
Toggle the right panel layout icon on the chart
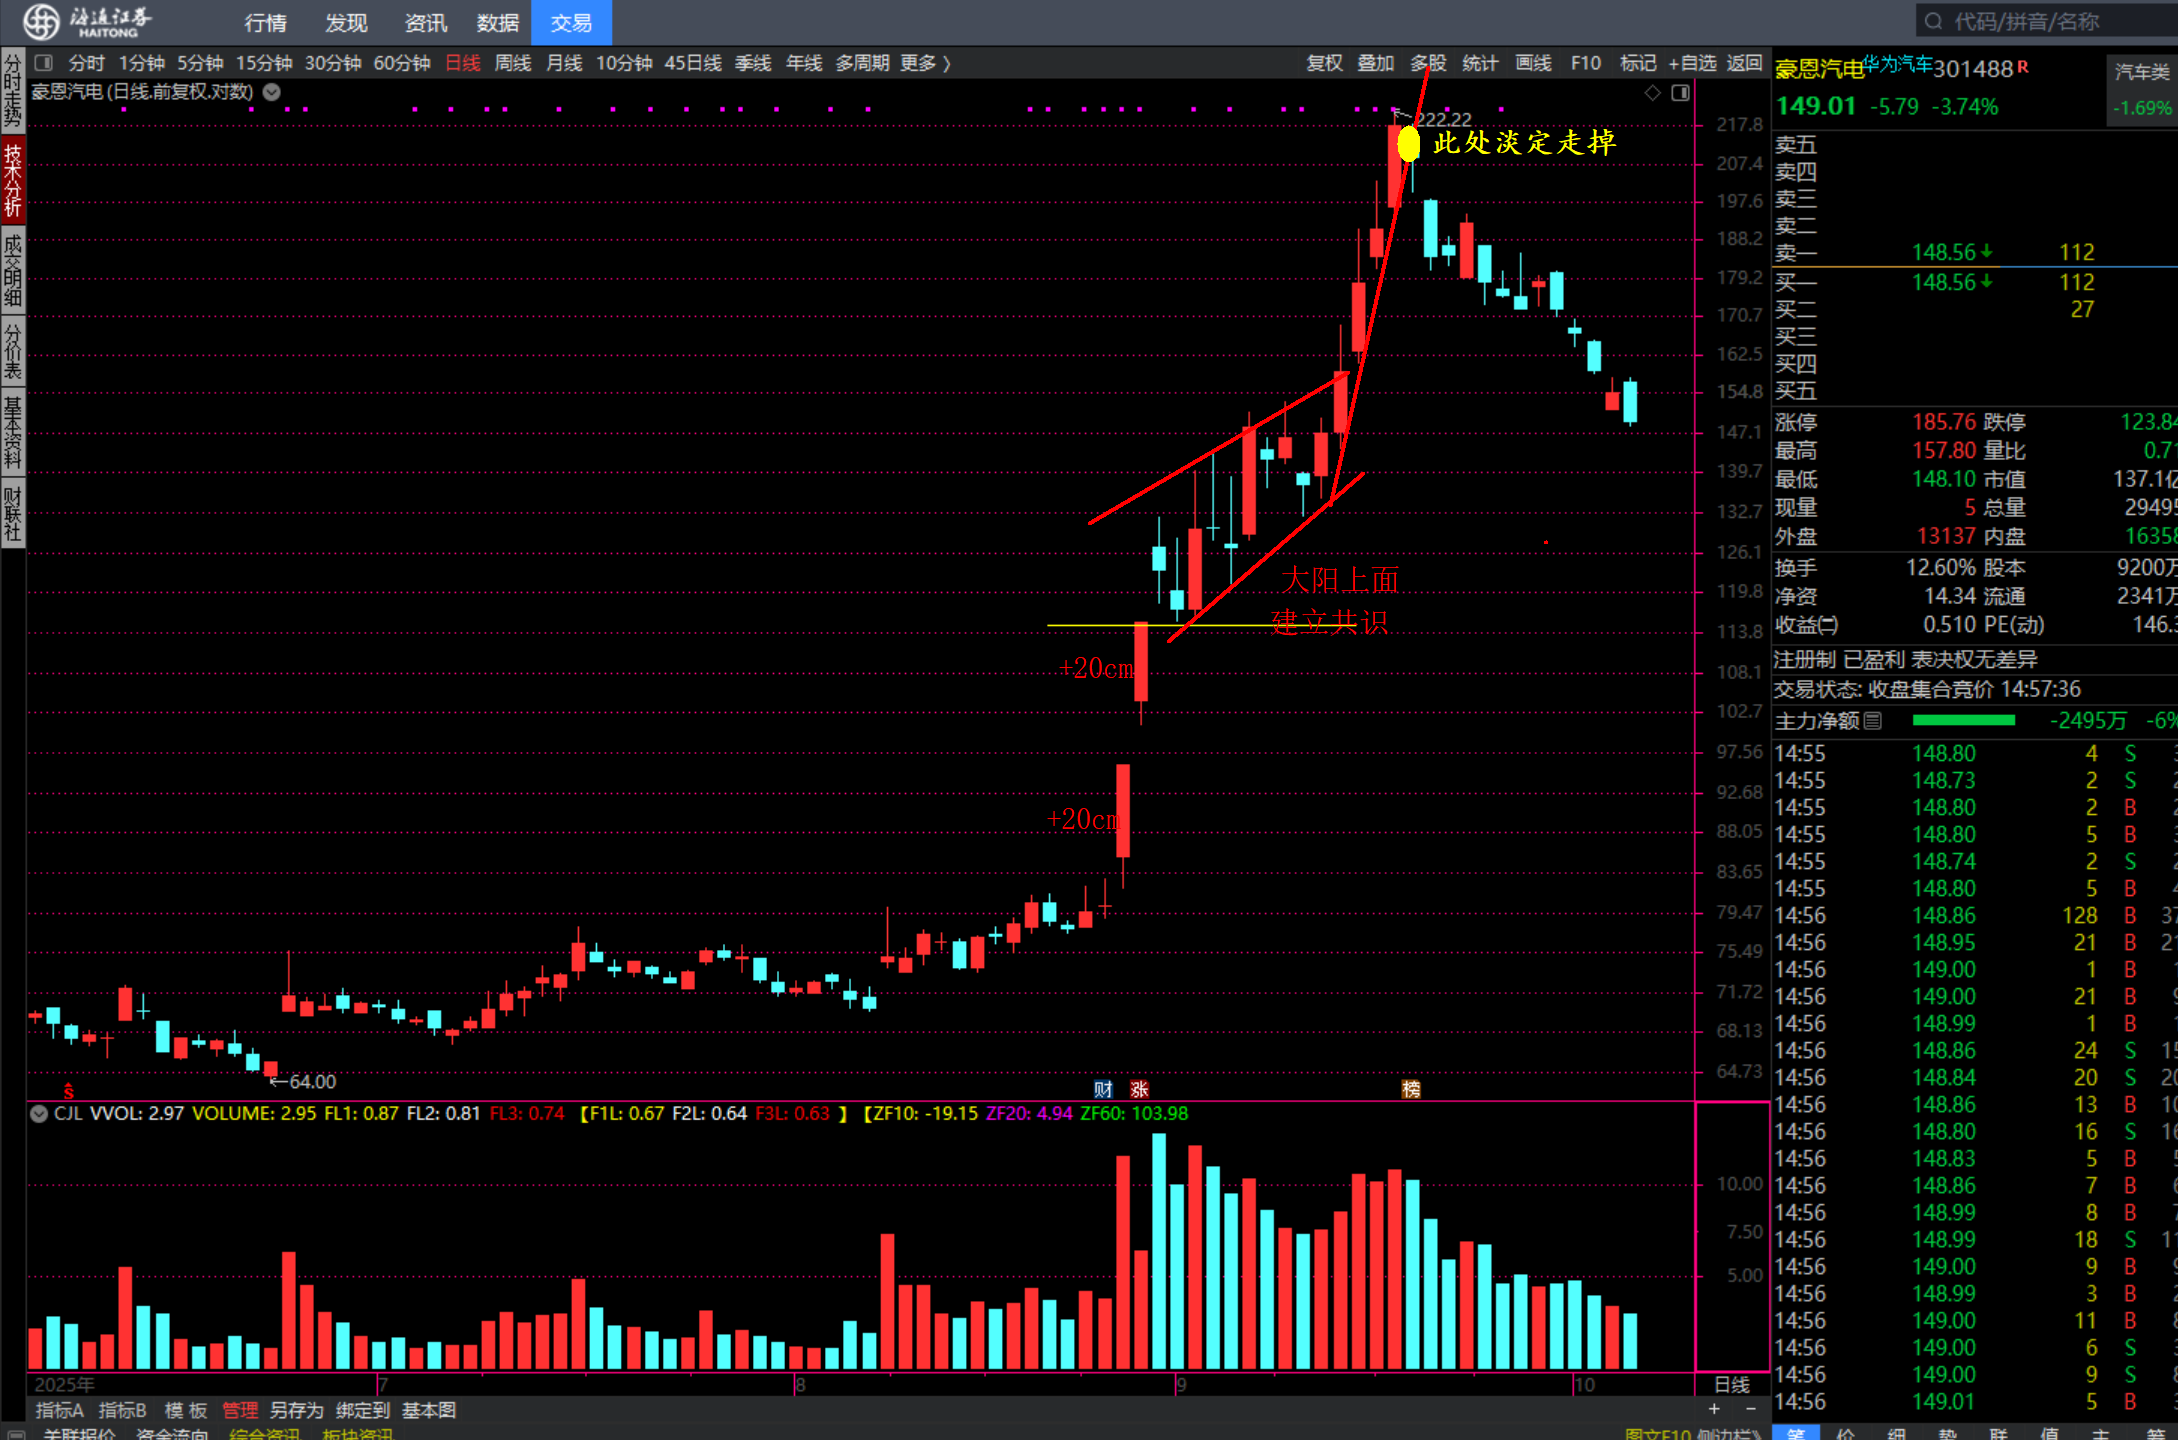[1681, 93]
